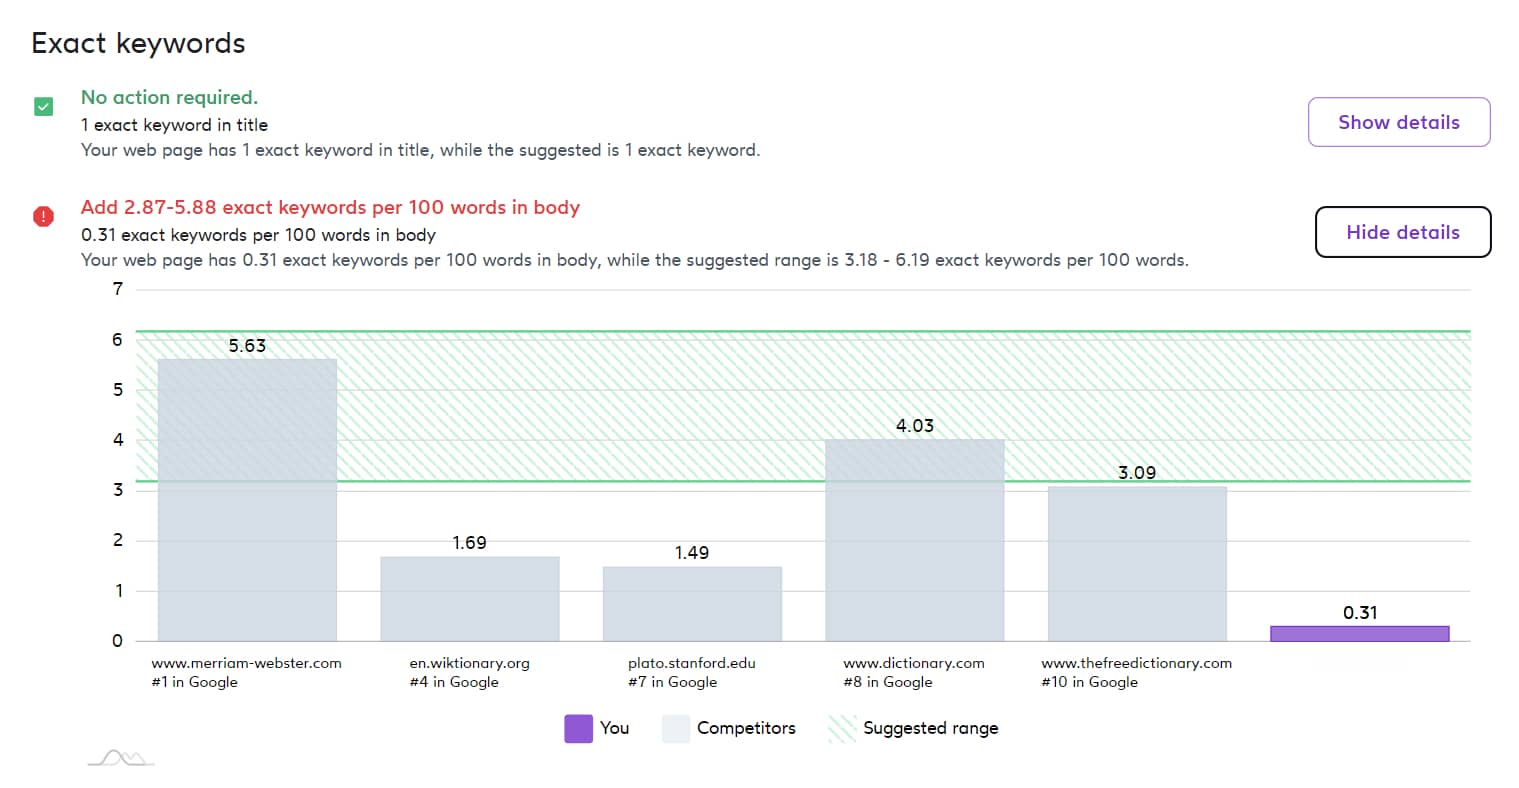Toggle the You legend label
Screen dimensions: 1519x788
click(615, 728)
